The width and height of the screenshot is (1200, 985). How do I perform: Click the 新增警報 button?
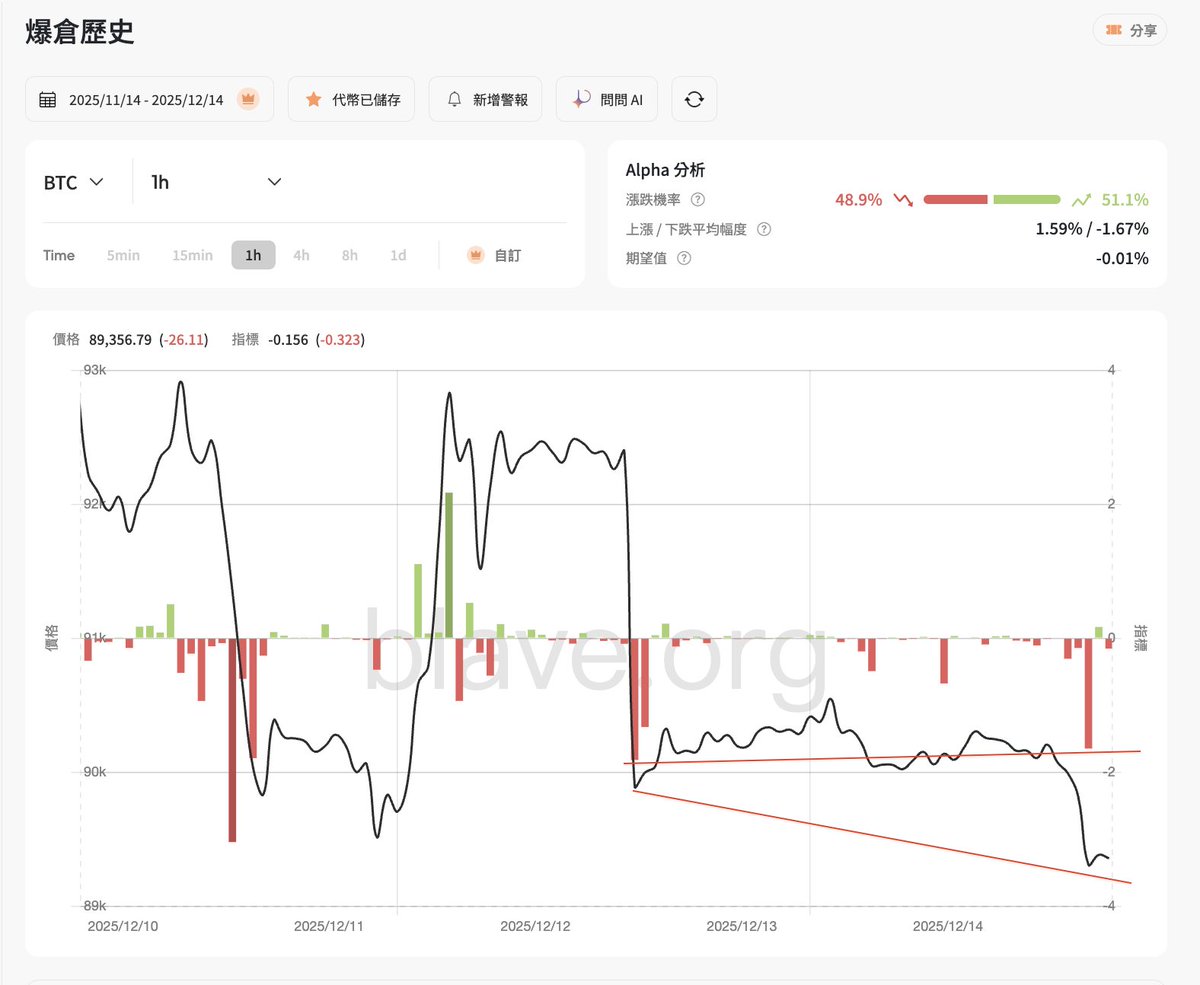(x=485, y=99)
